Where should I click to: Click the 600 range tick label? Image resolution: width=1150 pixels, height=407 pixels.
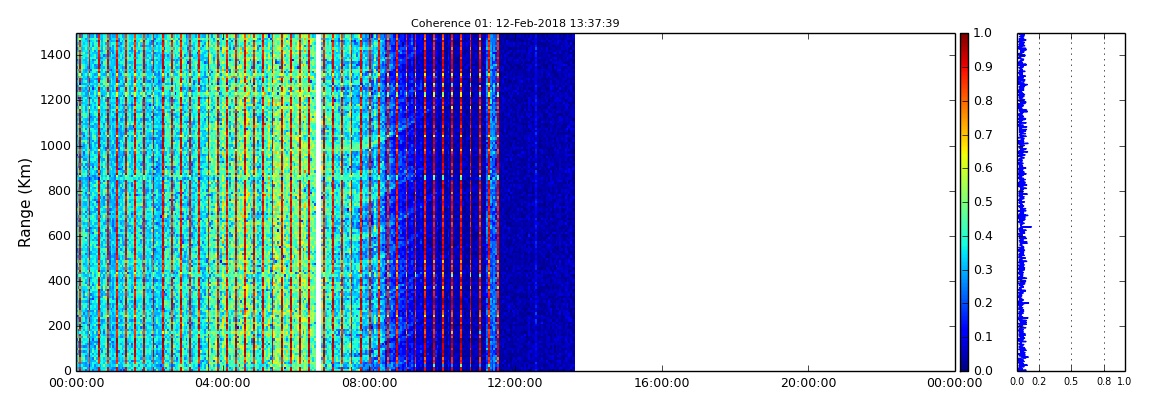point(59,235)
